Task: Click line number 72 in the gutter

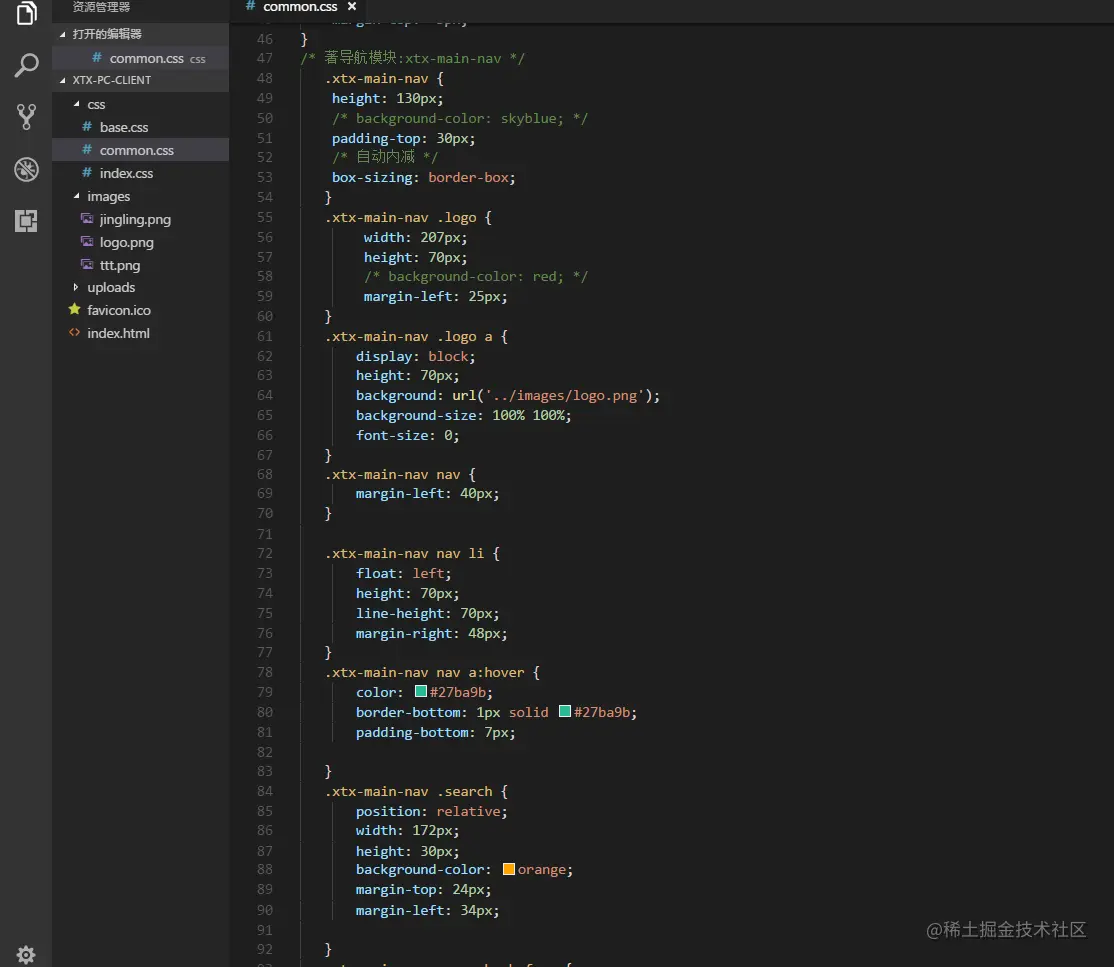Action: tap(264, 553)
